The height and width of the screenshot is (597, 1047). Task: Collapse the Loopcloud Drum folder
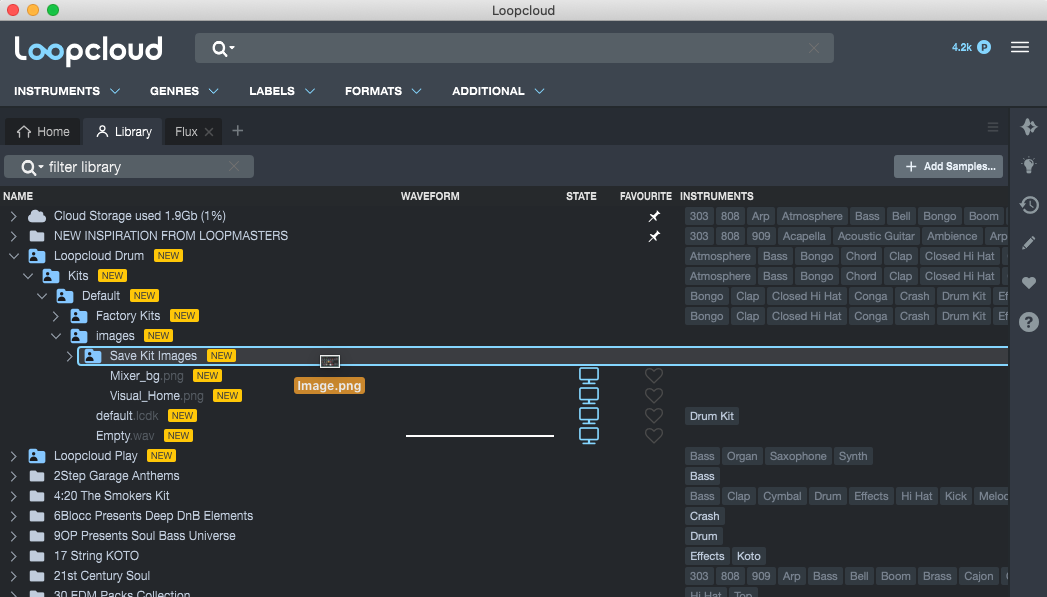click(13, 256)
